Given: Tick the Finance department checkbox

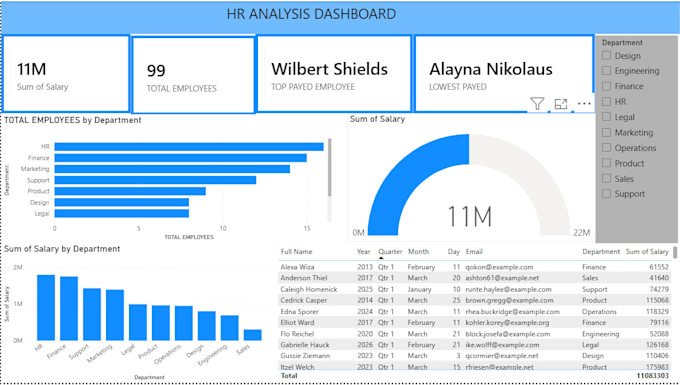Looking at the screenshot, I should click(x=606, y=86).
